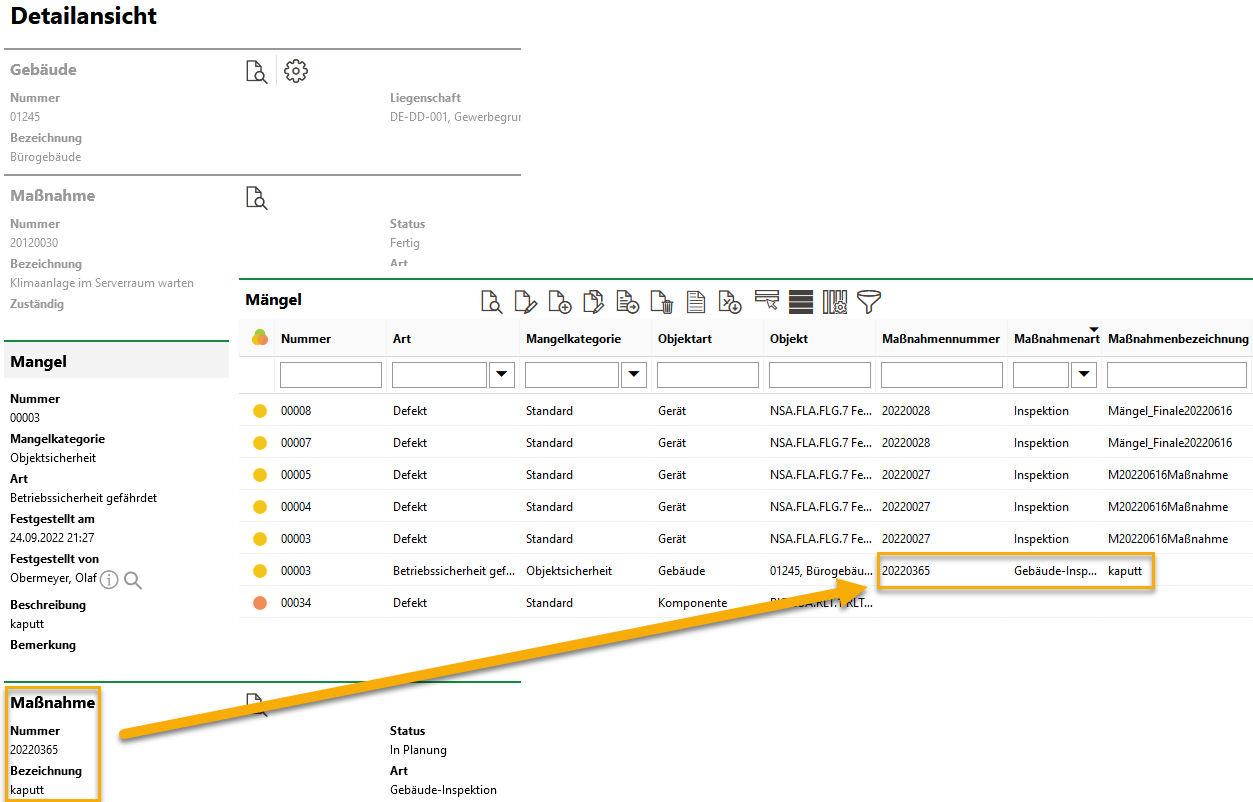Click the yellow status dot of row 00007

[x=260, y=443]
